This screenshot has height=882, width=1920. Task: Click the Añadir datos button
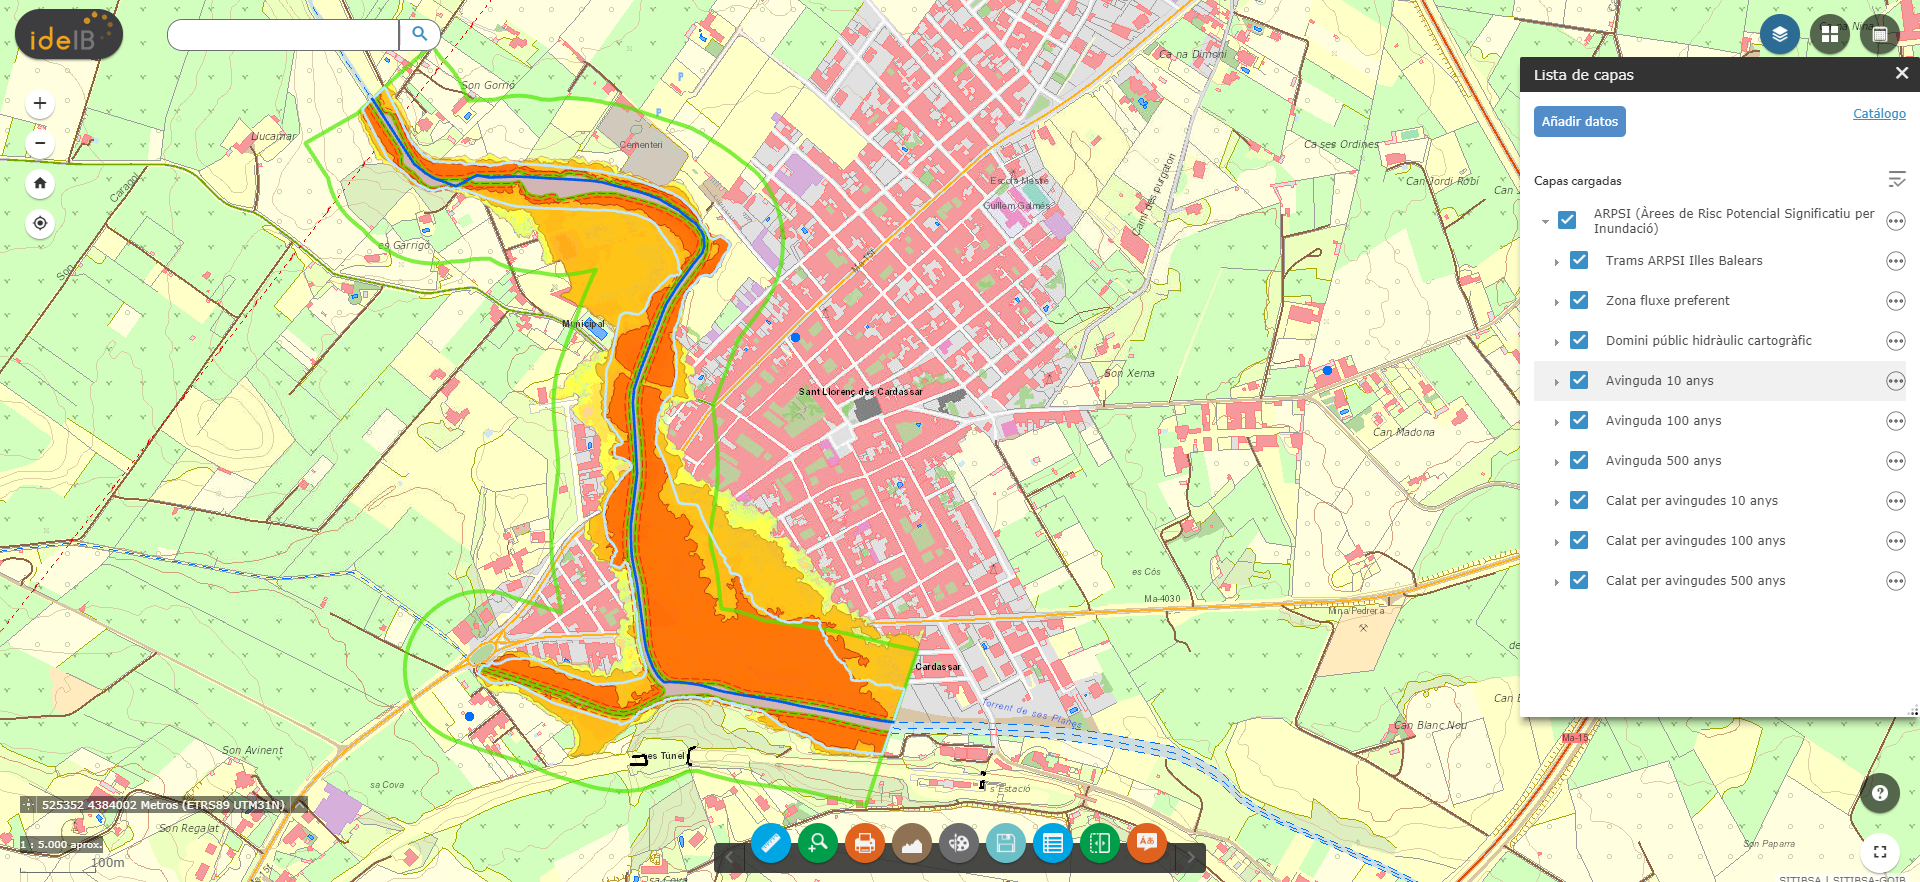click(x=1579, y=121)
